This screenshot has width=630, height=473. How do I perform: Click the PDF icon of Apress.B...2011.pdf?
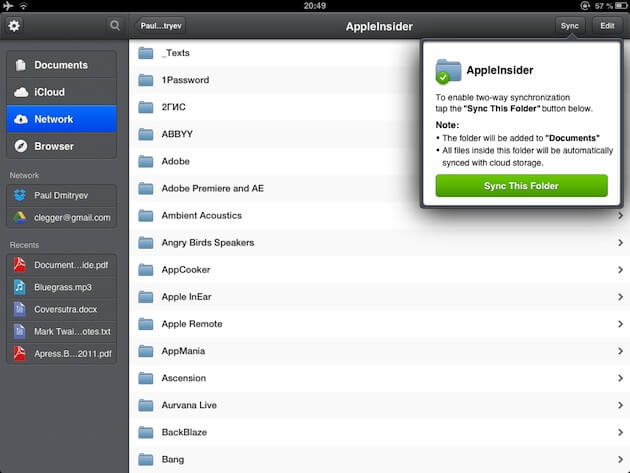[x=20, y=353]
